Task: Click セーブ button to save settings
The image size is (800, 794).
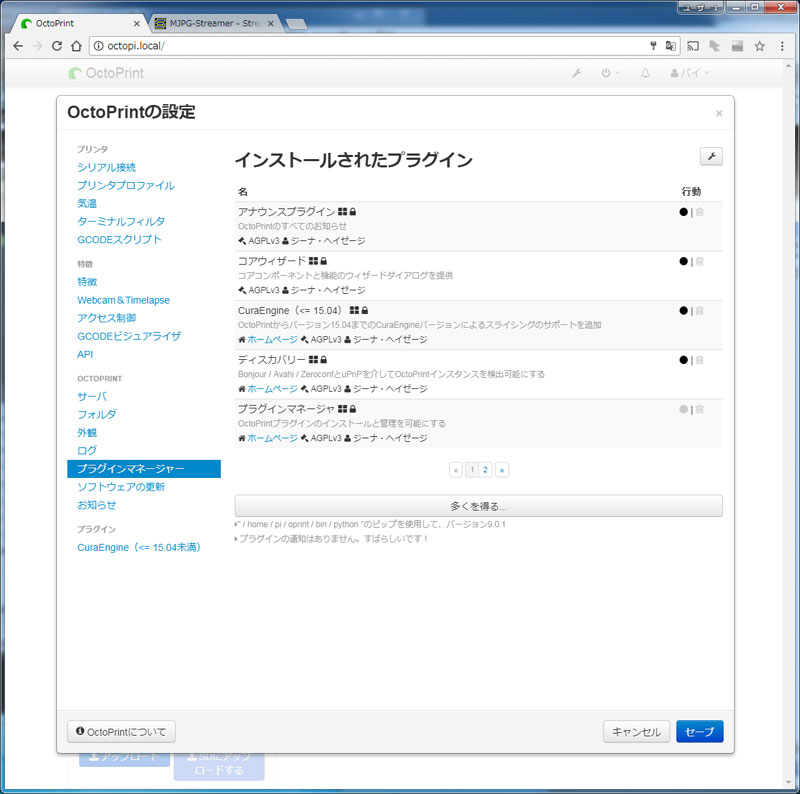Action: click(x=699, y=732)
